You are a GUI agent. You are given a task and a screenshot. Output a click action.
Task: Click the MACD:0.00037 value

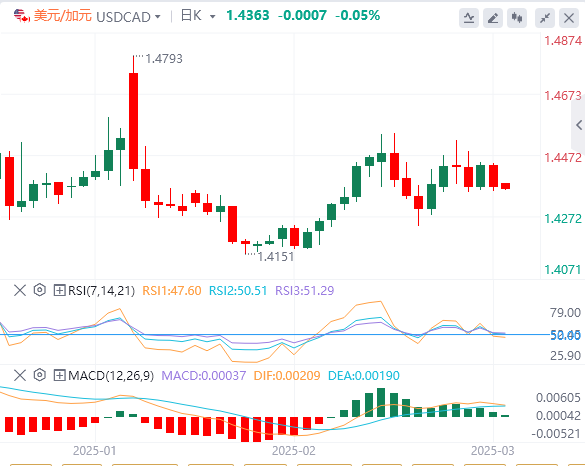(204, 375)
